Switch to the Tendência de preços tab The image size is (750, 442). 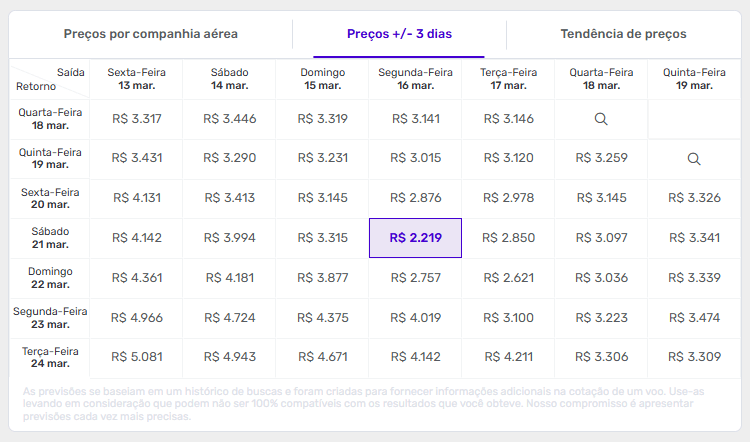tap(624, 34)
